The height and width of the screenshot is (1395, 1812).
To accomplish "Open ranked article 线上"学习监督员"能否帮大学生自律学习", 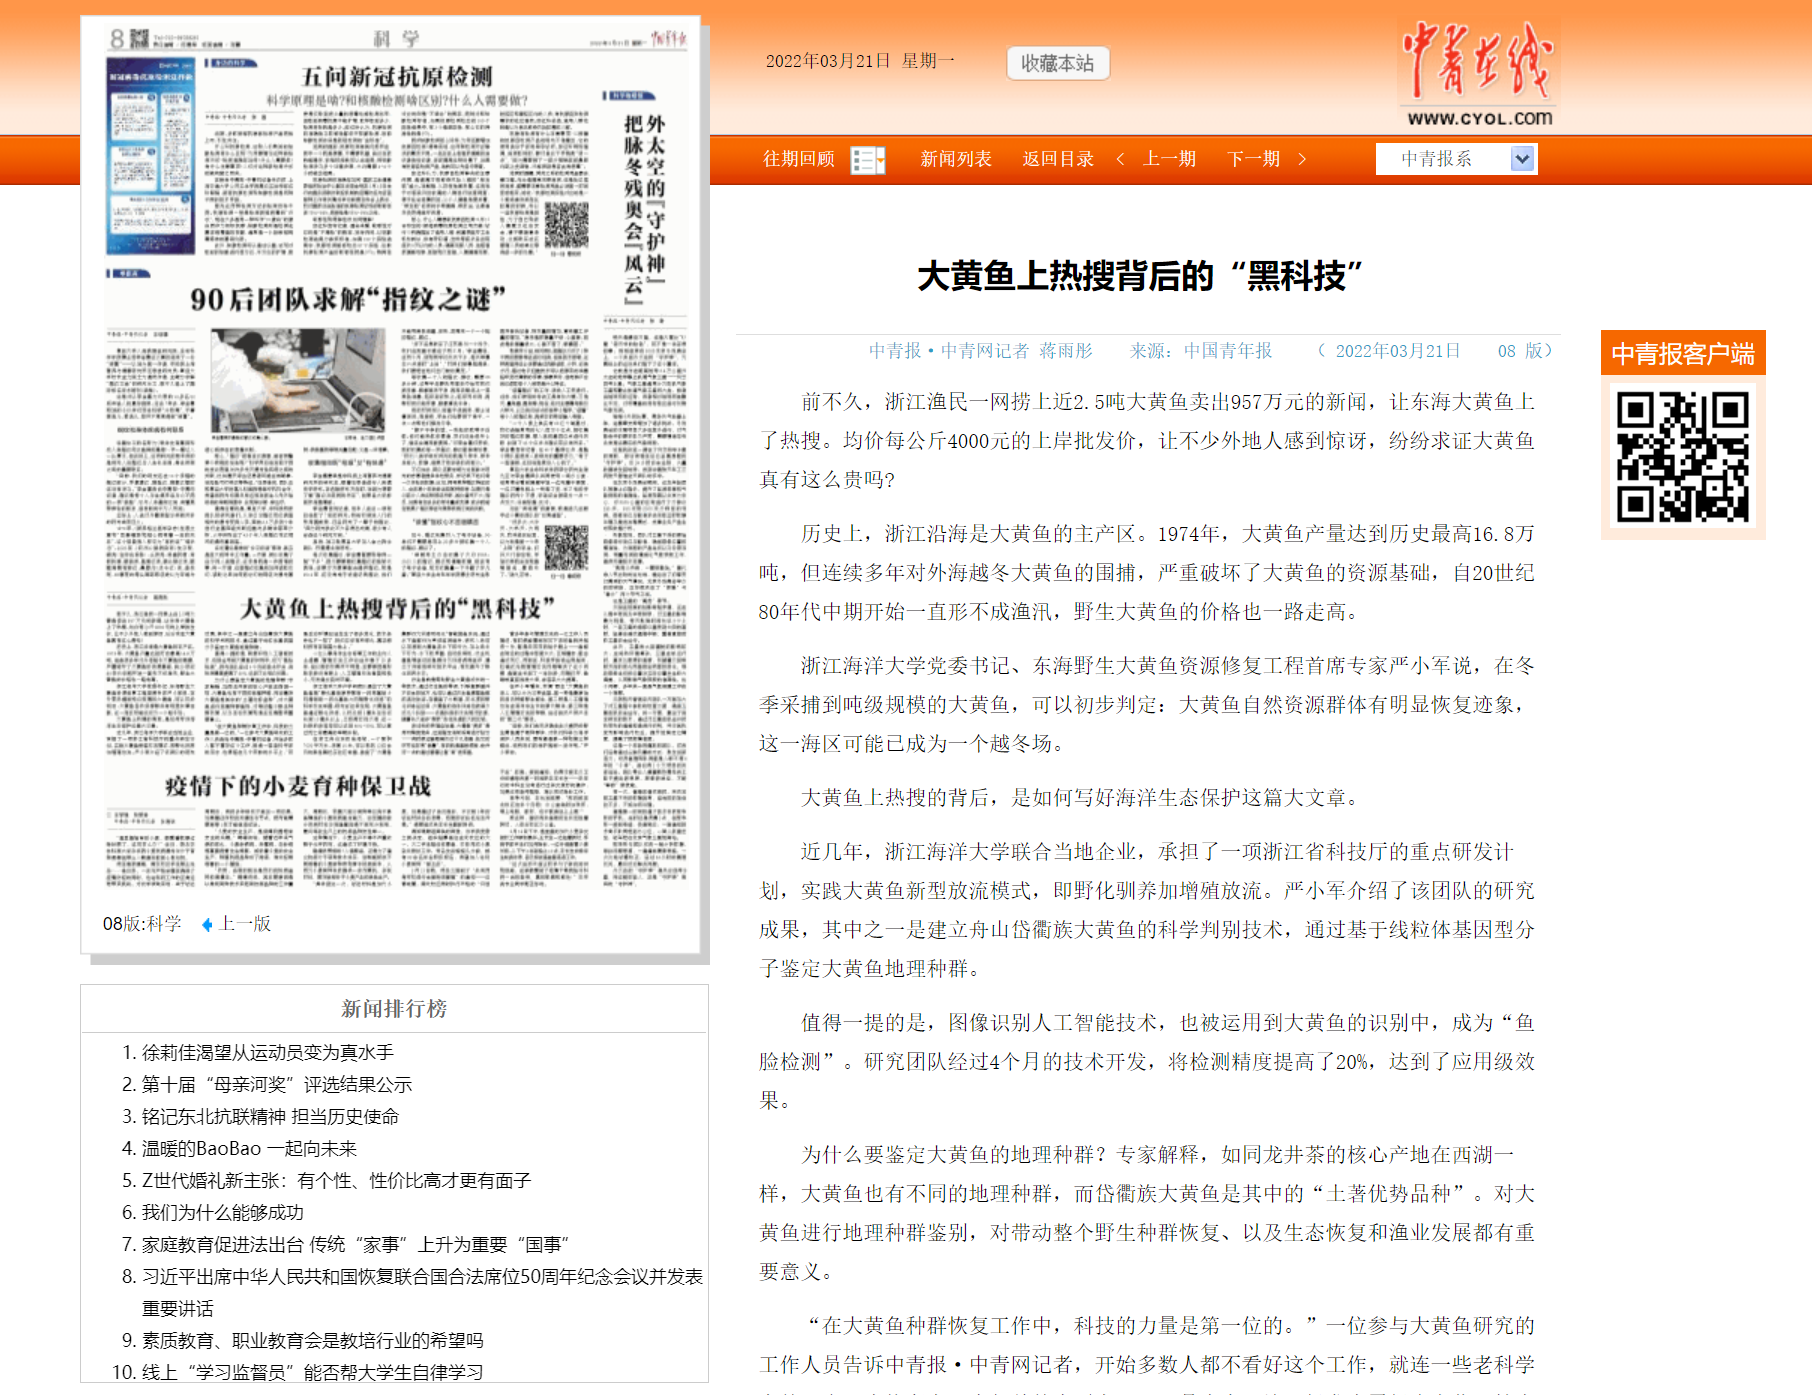I will coord(312,1372).
